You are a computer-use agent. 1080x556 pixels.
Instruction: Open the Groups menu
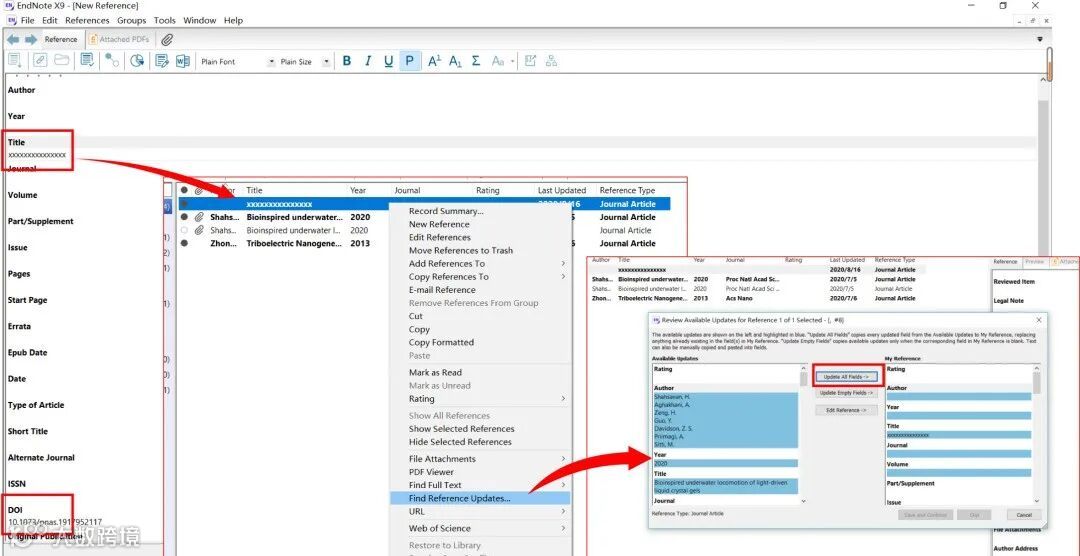(132, 21)
